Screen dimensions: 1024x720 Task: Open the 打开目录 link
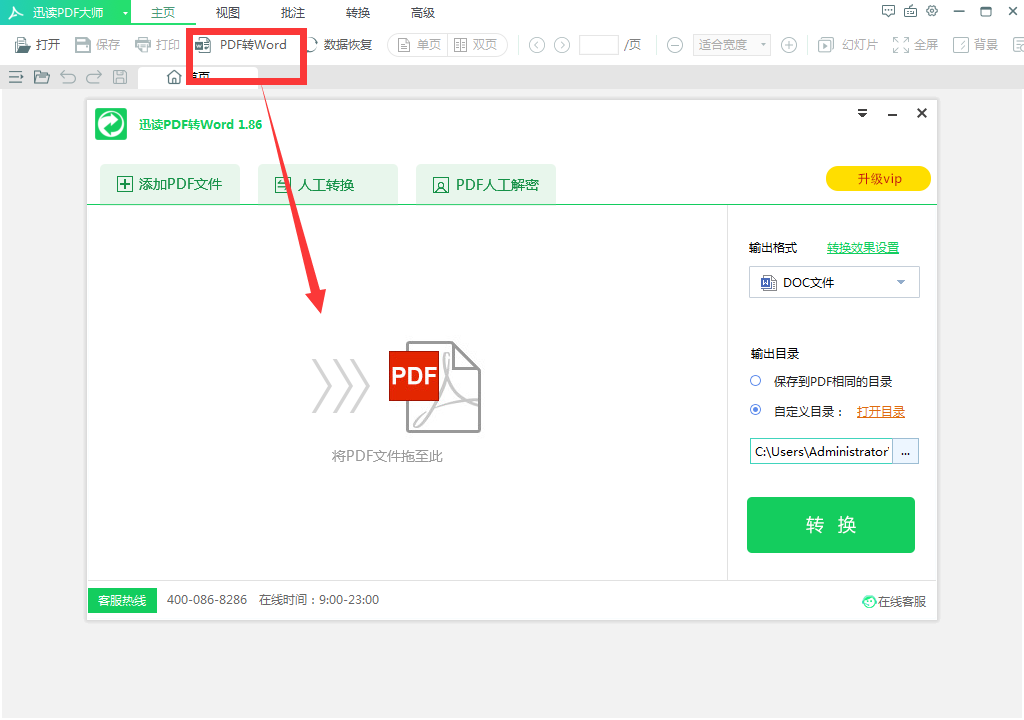click(880, 412)
